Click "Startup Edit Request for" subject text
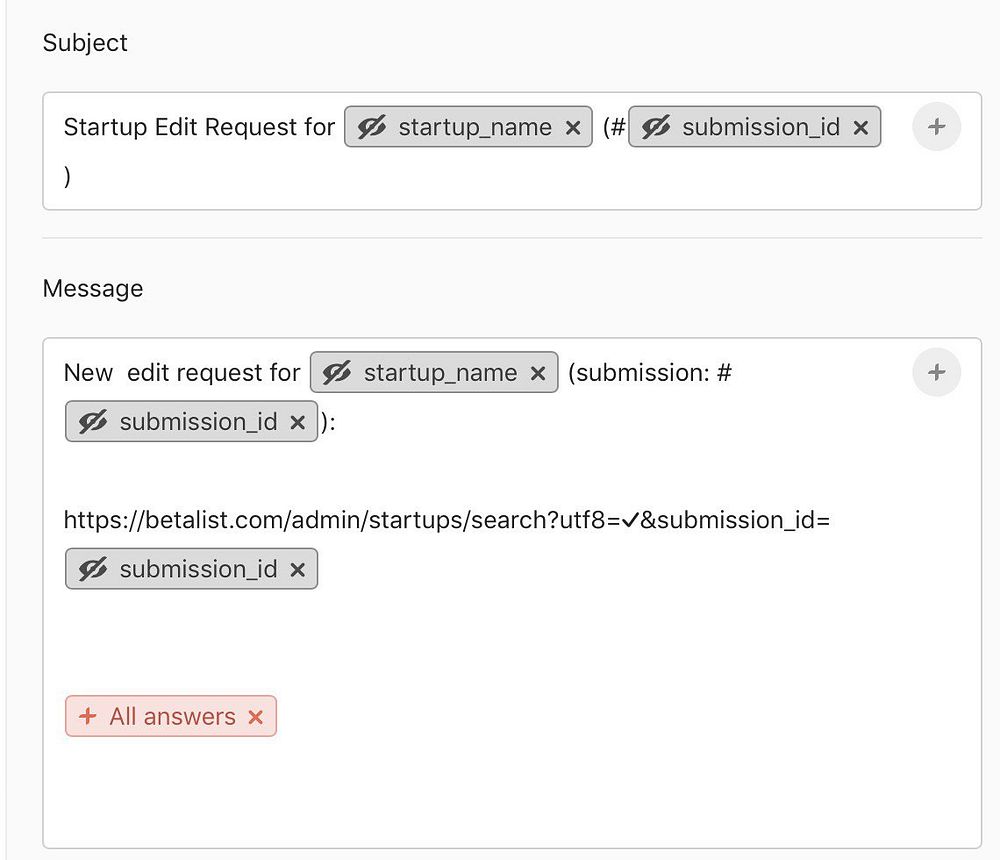 pyautogui.click(x=199, y=128)
